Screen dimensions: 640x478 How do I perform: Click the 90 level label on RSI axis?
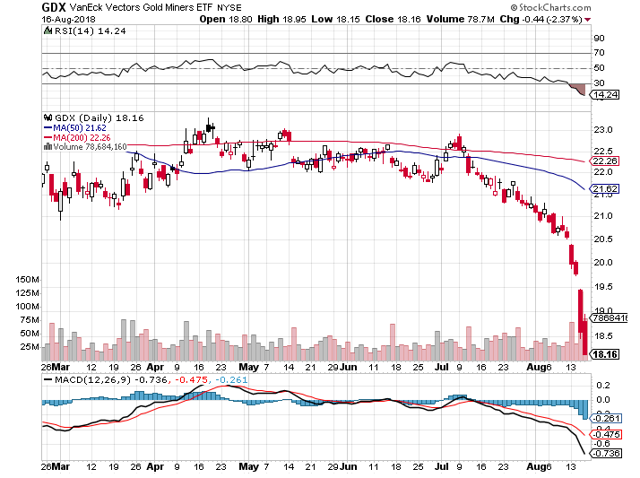[599, 38]
